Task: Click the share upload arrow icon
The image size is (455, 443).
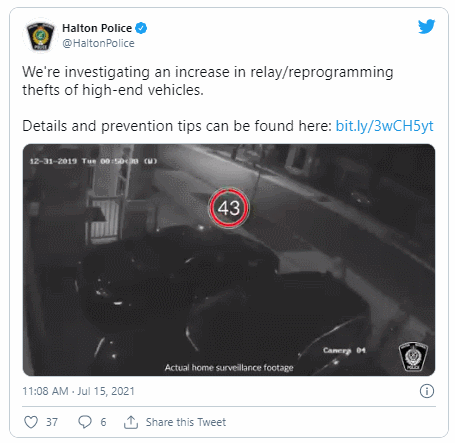Action: pos(131,422)
